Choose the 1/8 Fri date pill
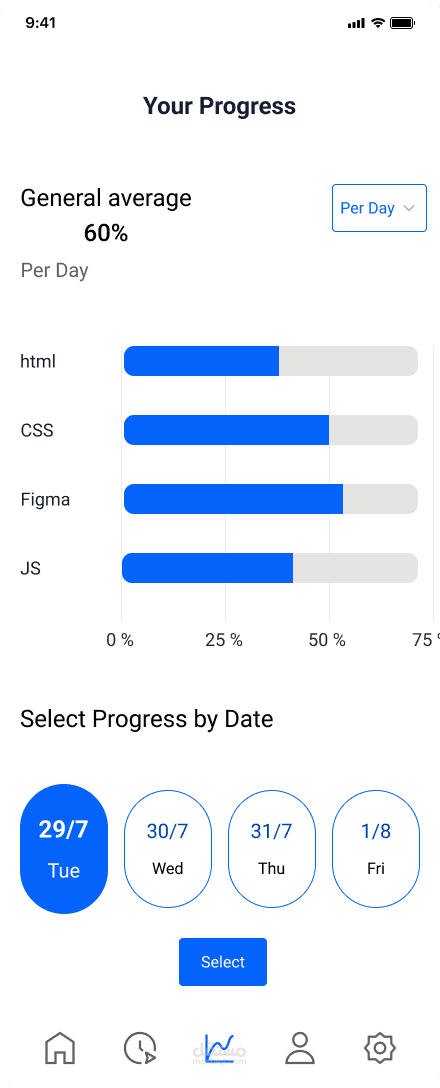440x1088 pixels. click(x=376, y=849)
